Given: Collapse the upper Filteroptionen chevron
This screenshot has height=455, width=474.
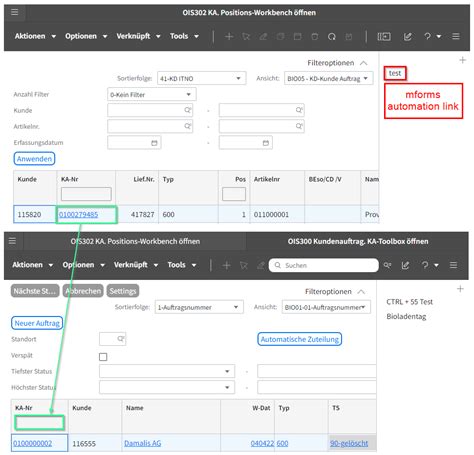Looking at the screenshot, I should click(x=364, y=63).
